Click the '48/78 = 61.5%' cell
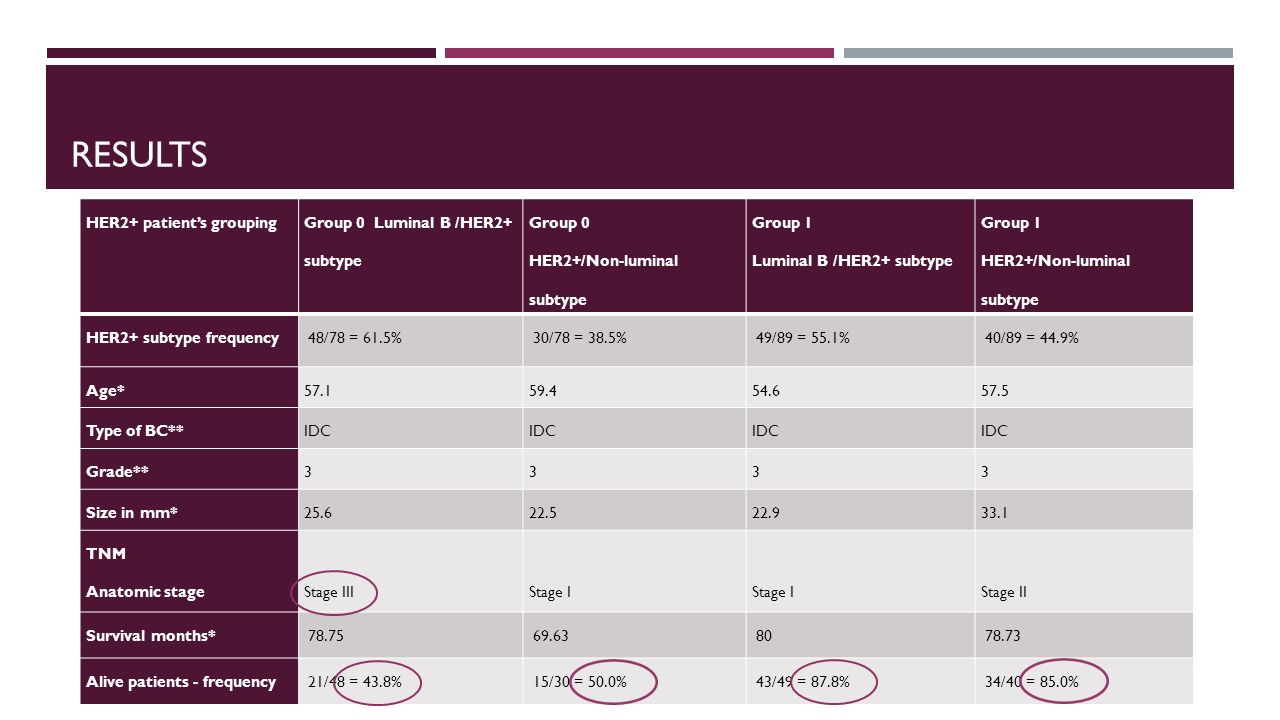1280x720 pixels. 410,340
